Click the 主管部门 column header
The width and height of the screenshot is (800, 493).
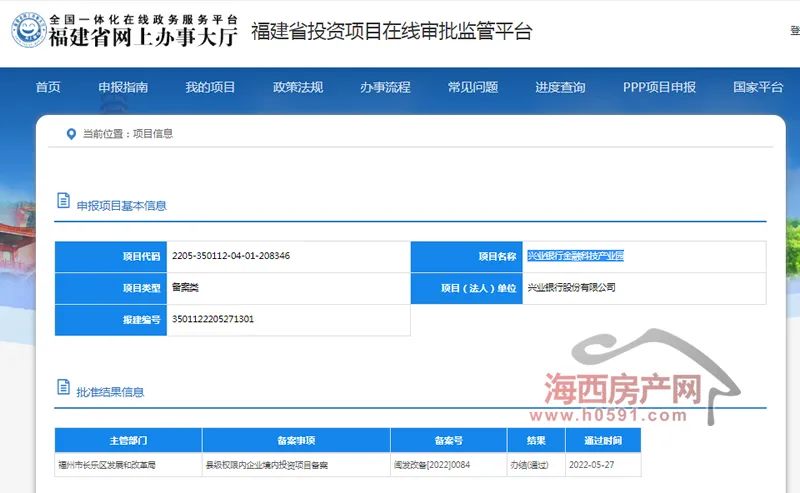pos(128,440)
